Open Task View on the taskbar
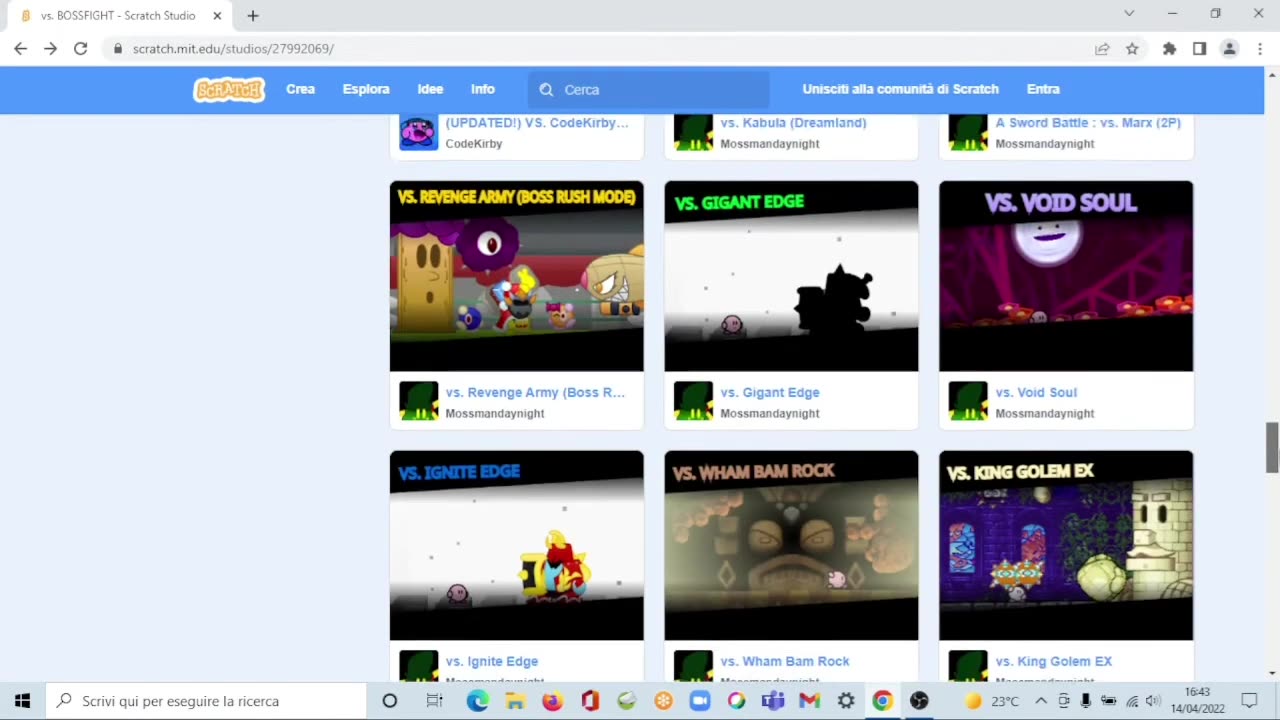 [x=434, y=701]
